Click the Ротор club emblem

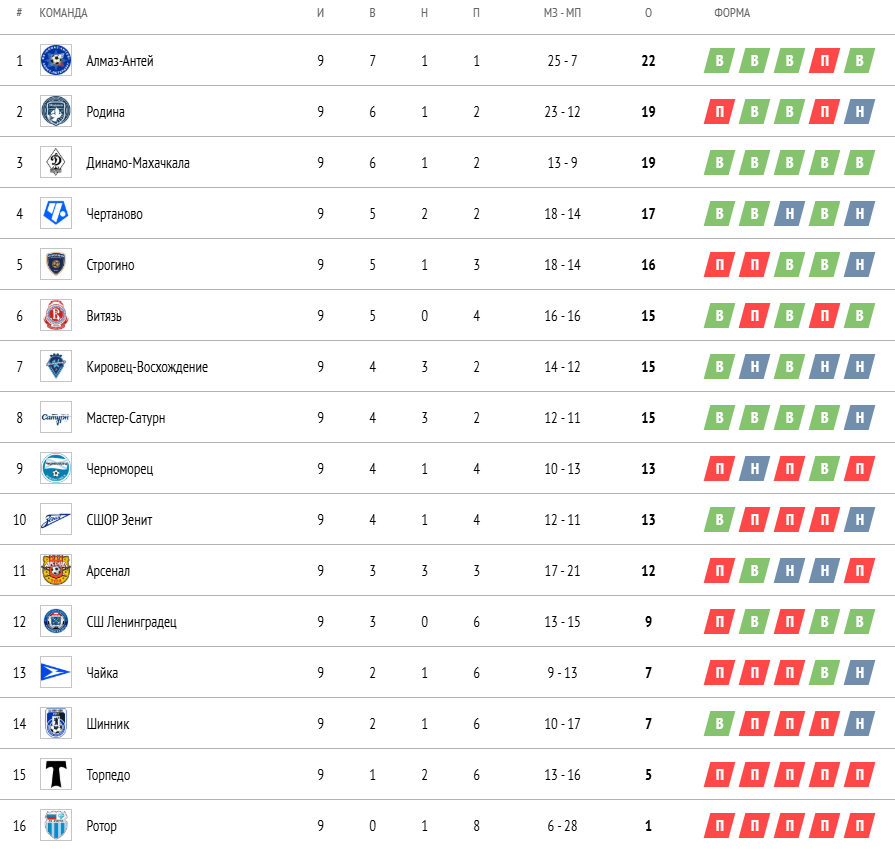(56, 825)
